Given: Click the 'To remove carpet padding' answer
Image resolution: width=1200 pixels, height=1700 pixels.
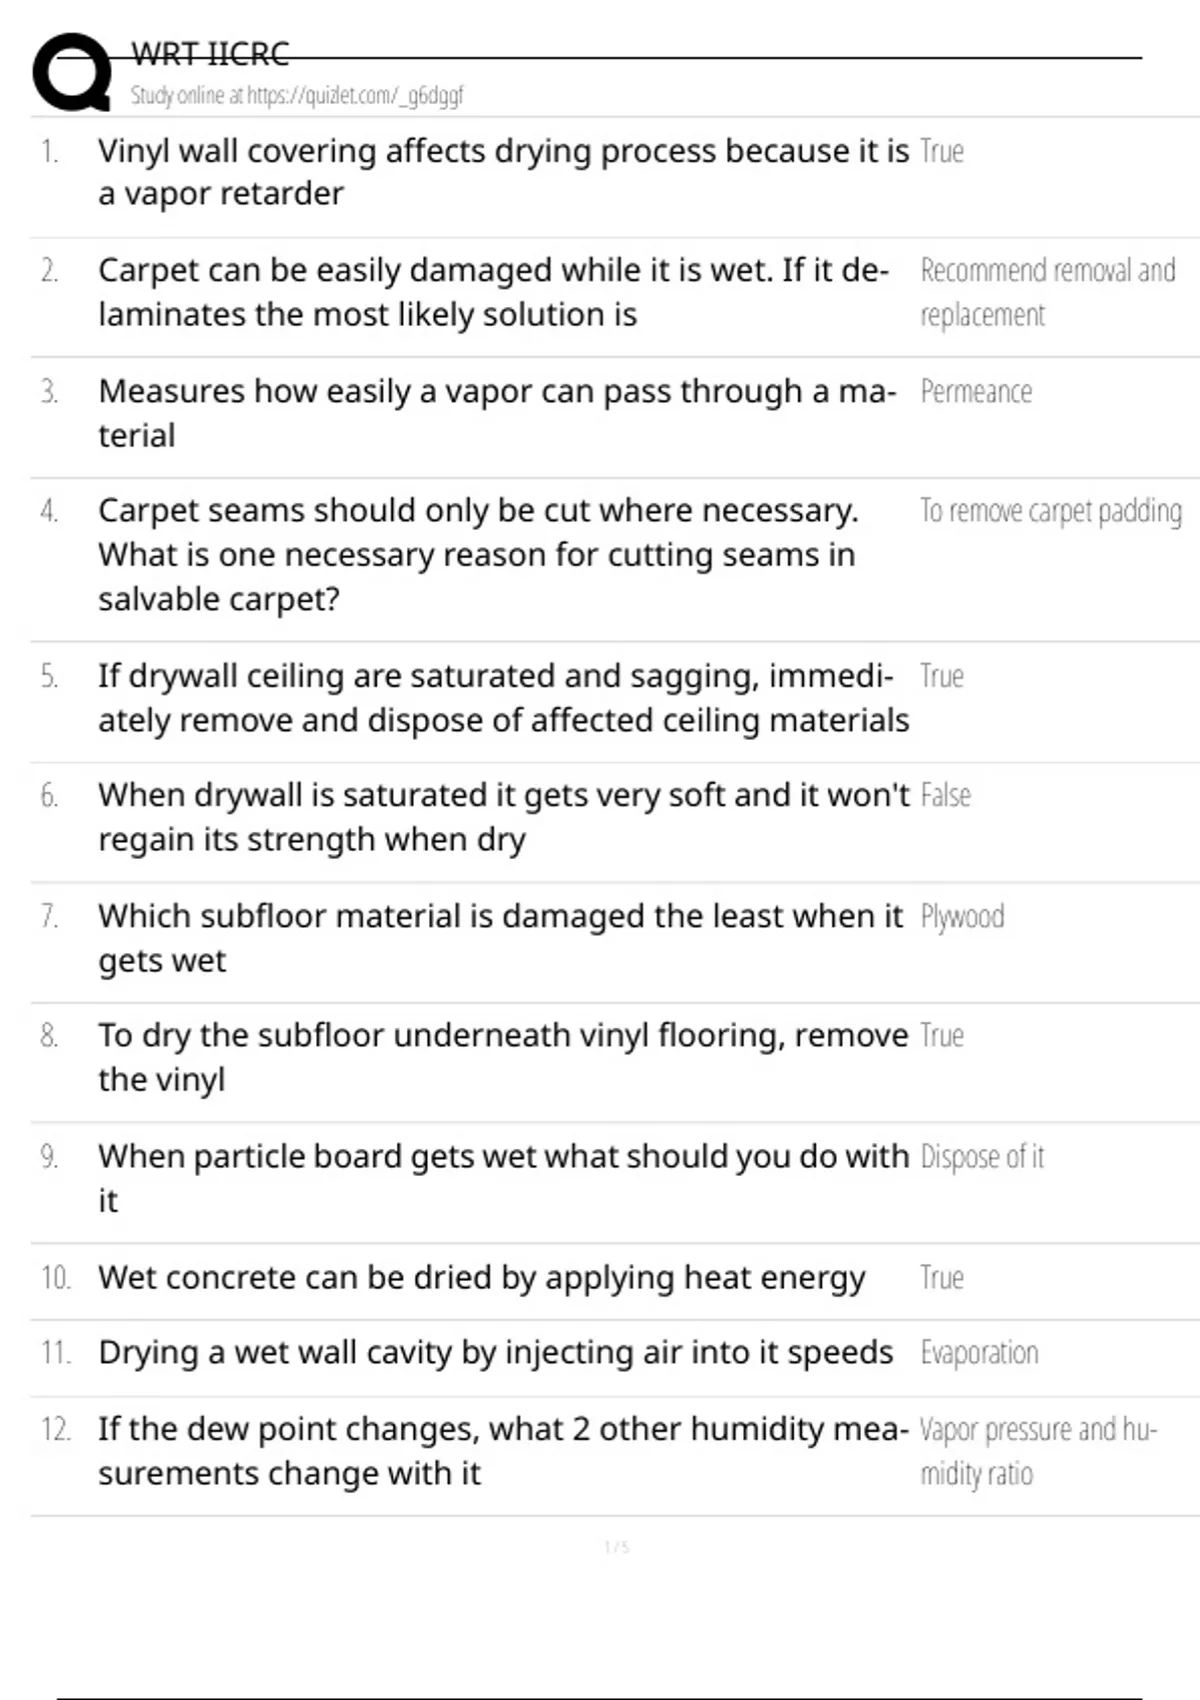Looking at the screenshot, I should coord(1050,511).
